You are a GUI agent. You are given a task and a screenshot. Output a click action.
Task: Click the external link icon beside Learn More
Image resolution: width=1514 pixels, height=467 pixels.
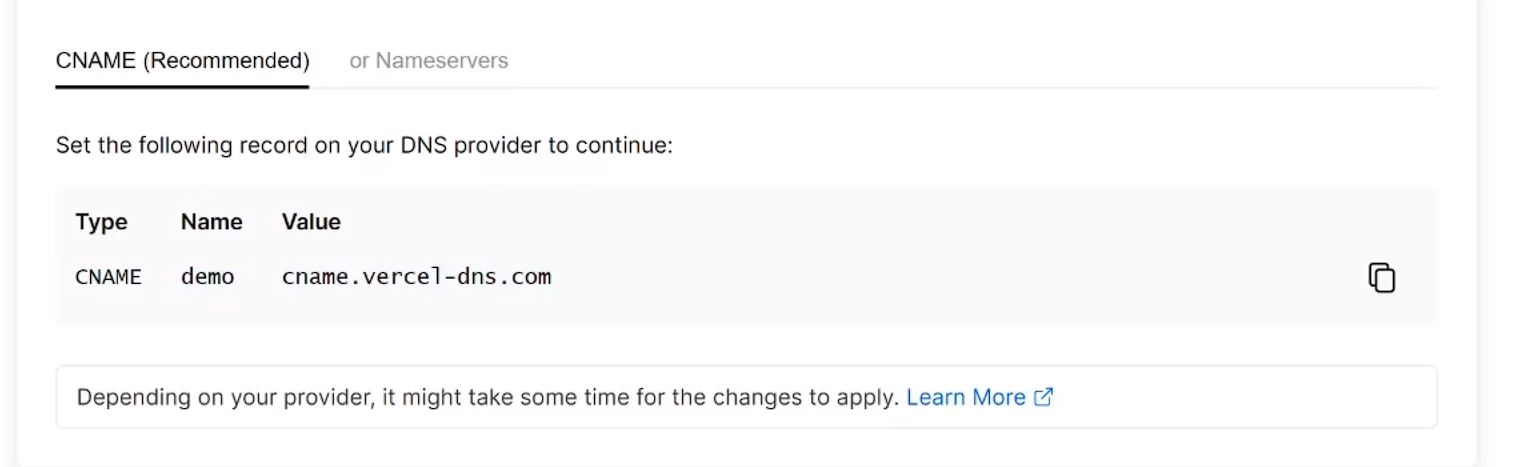[x=1043, y=397]
